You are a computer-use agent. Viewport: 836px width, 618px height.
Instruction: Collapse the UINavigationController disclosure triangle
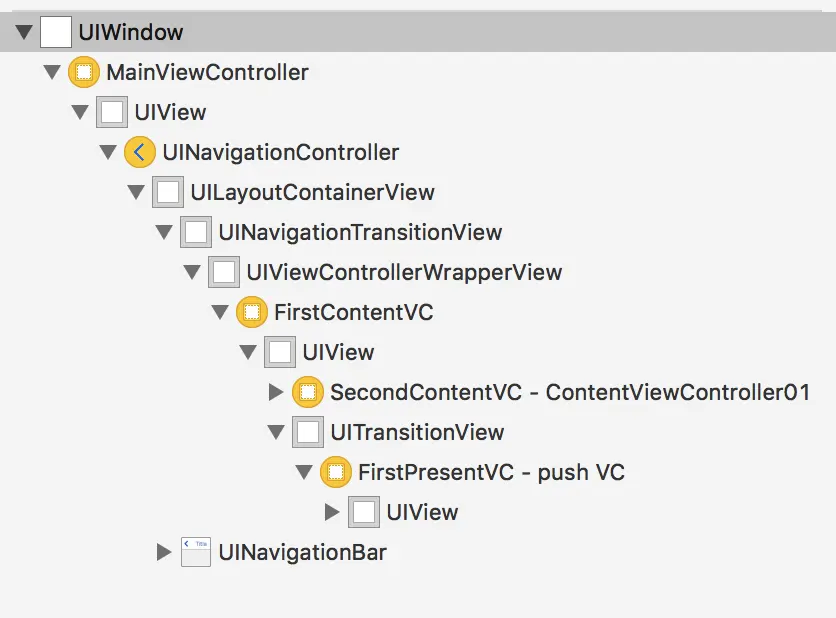pos(108,153)
